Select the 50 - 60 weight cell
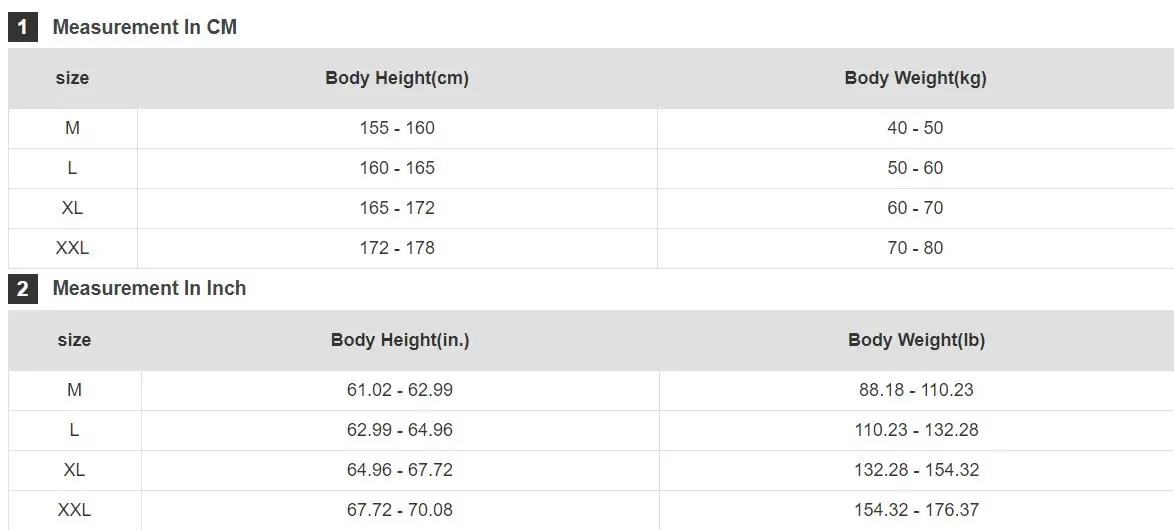Screen dimensions: 1174x530 tap(915, 168)
